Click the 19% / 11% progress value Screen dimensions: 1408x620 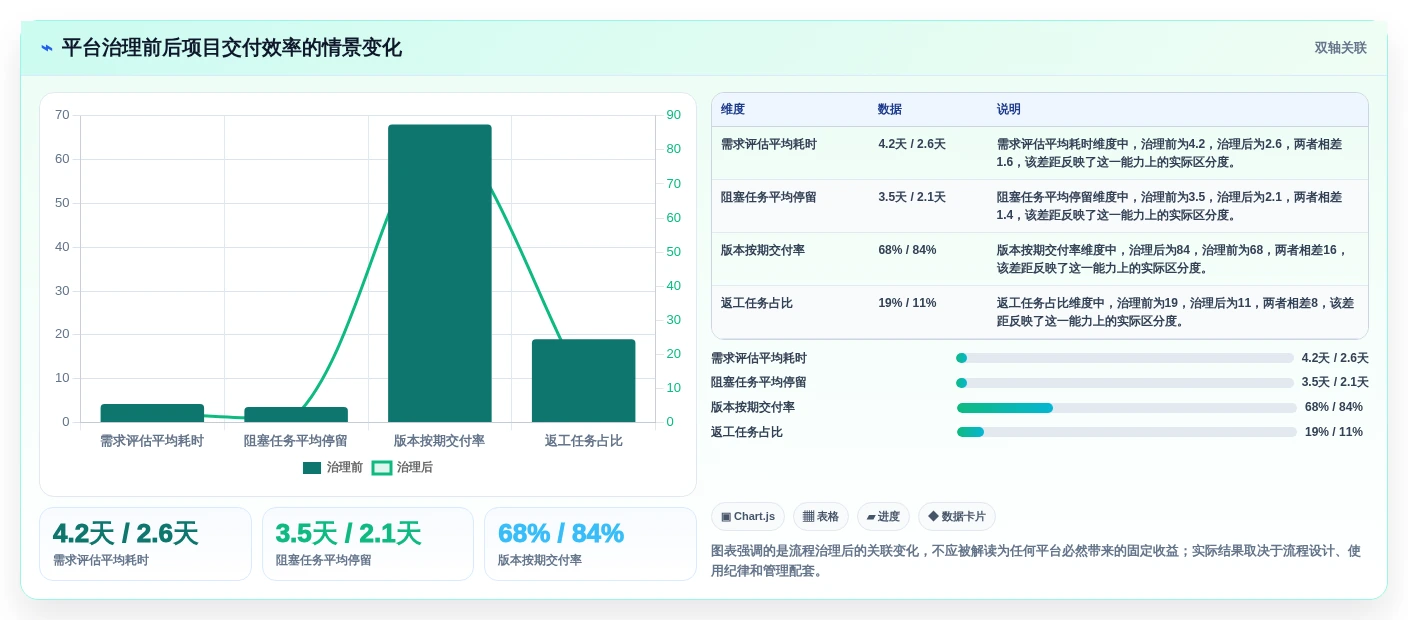coord(1334,432)
